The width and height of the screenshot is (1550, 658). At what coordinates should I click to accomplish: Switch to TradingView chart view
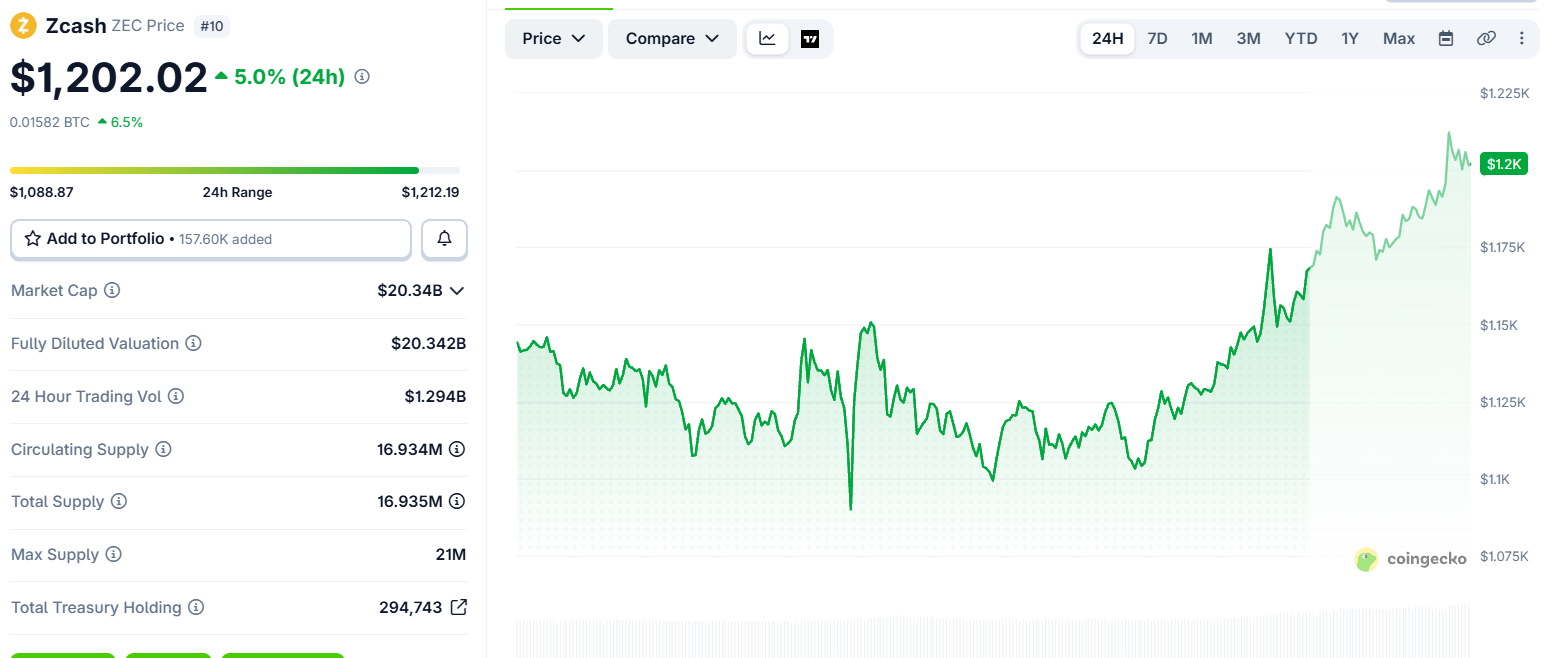pos(810,39)
